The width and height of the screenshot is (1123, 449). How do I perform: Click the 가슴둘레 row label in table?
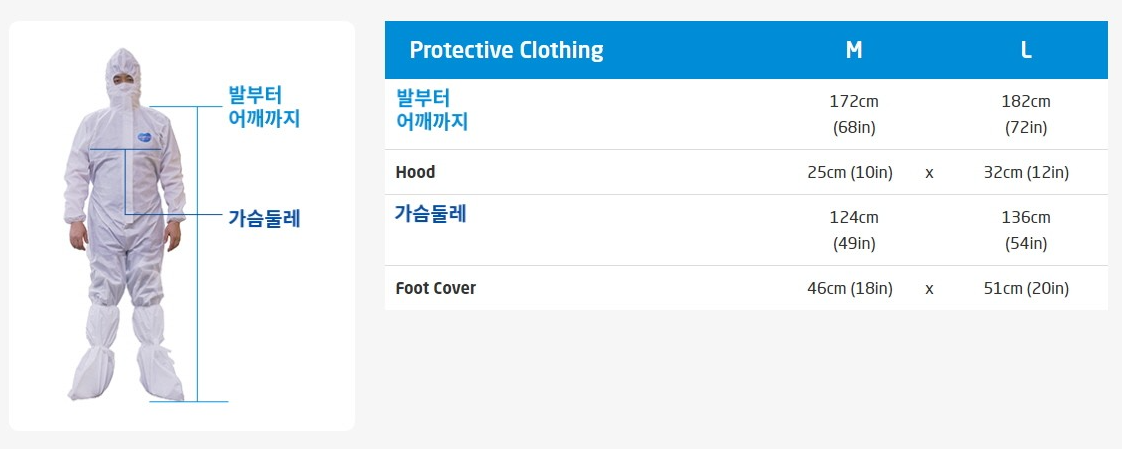pos(430,213)
